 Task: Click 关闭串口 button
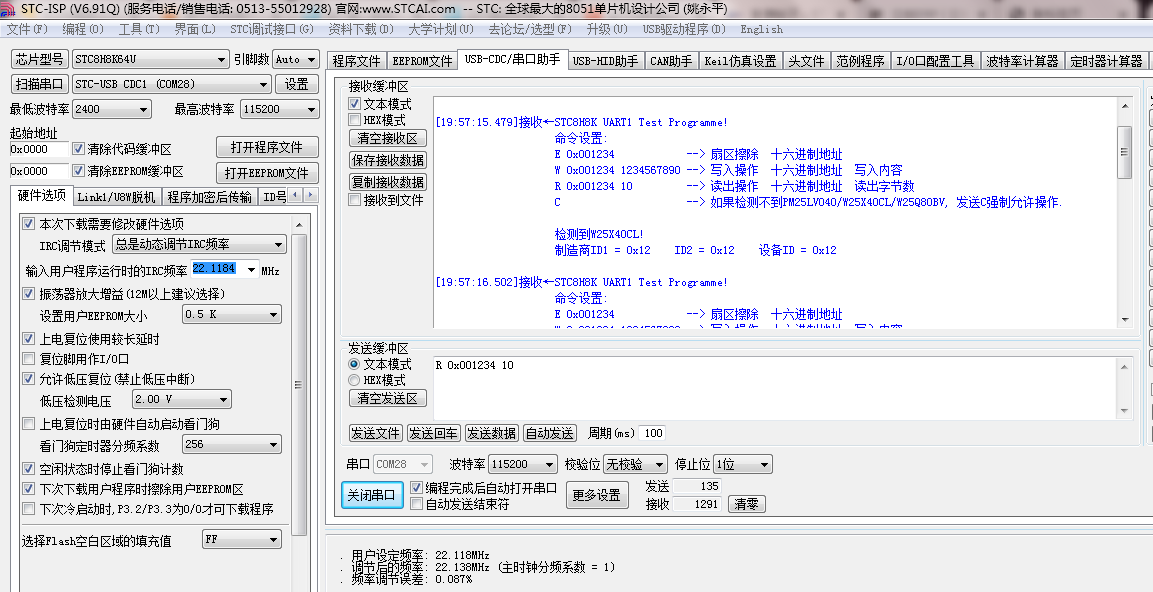click(x=372, y=495)
